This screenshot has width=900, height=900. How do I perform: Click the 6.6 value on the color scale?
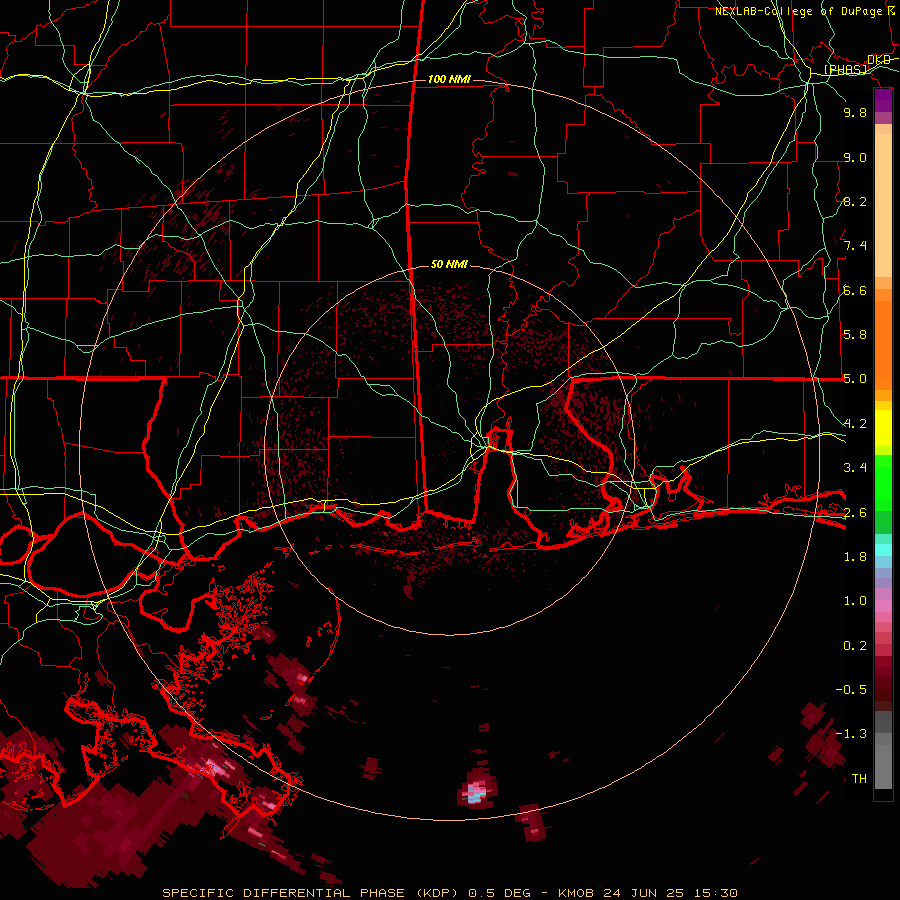(855, 290)
